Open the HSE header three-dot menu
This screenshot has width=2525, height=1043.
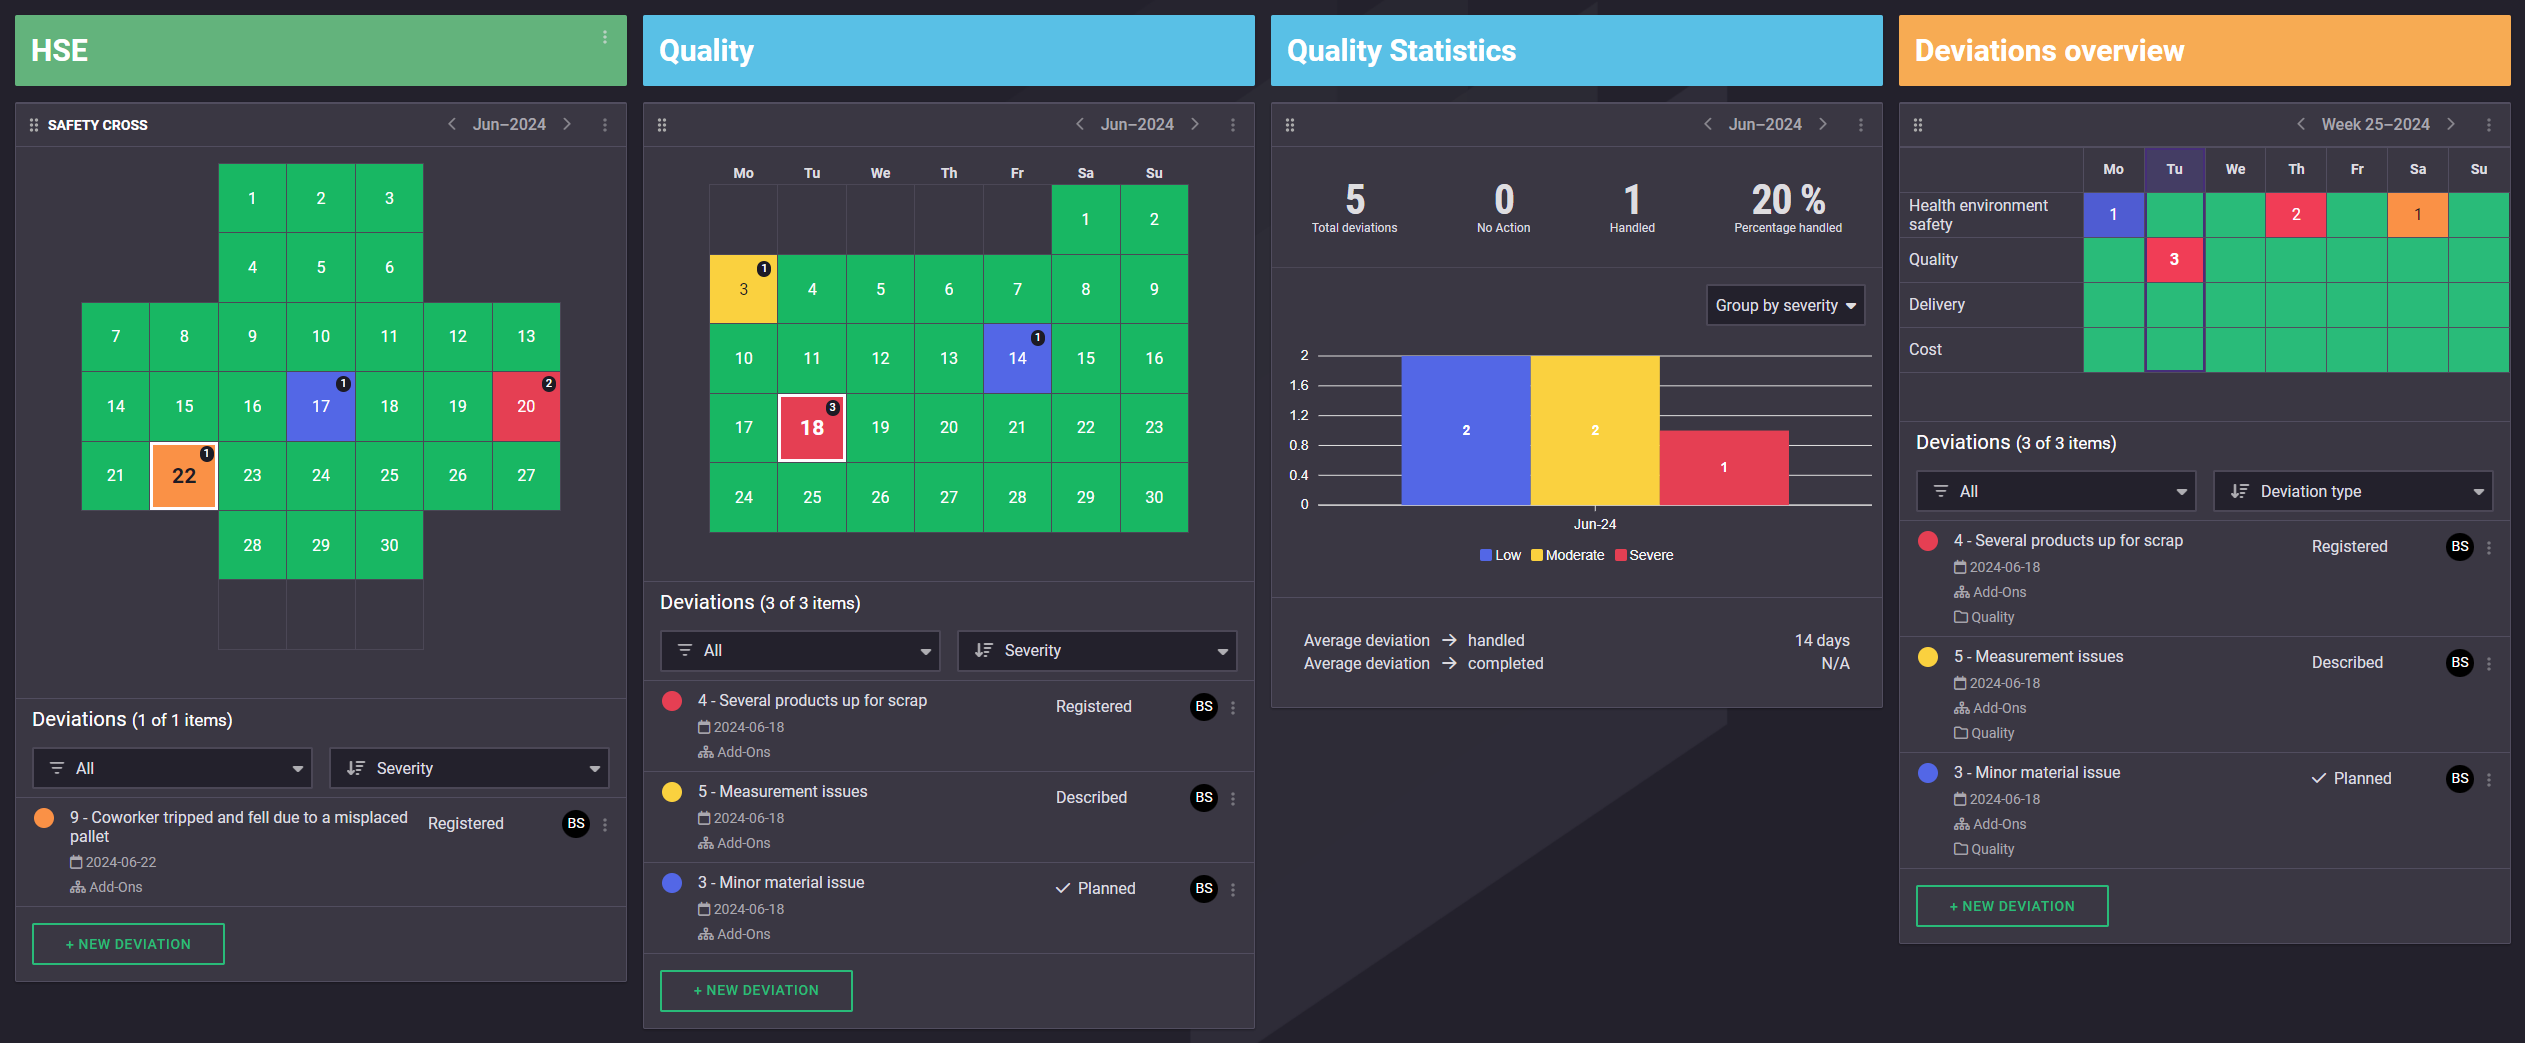coord(605,37)
